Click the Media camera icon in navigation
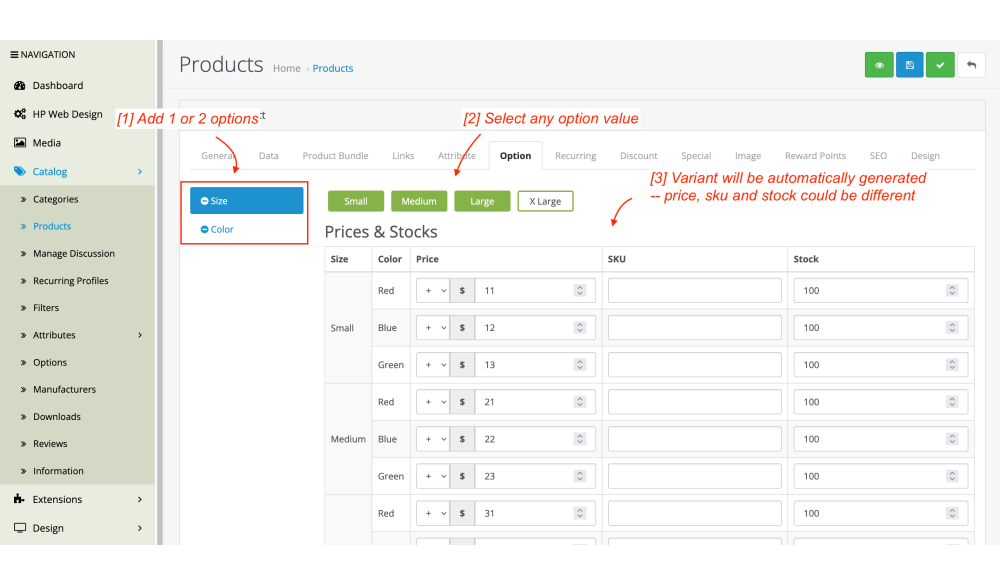This screenshot has height=585, width=1000. click(x=19, y=143)
